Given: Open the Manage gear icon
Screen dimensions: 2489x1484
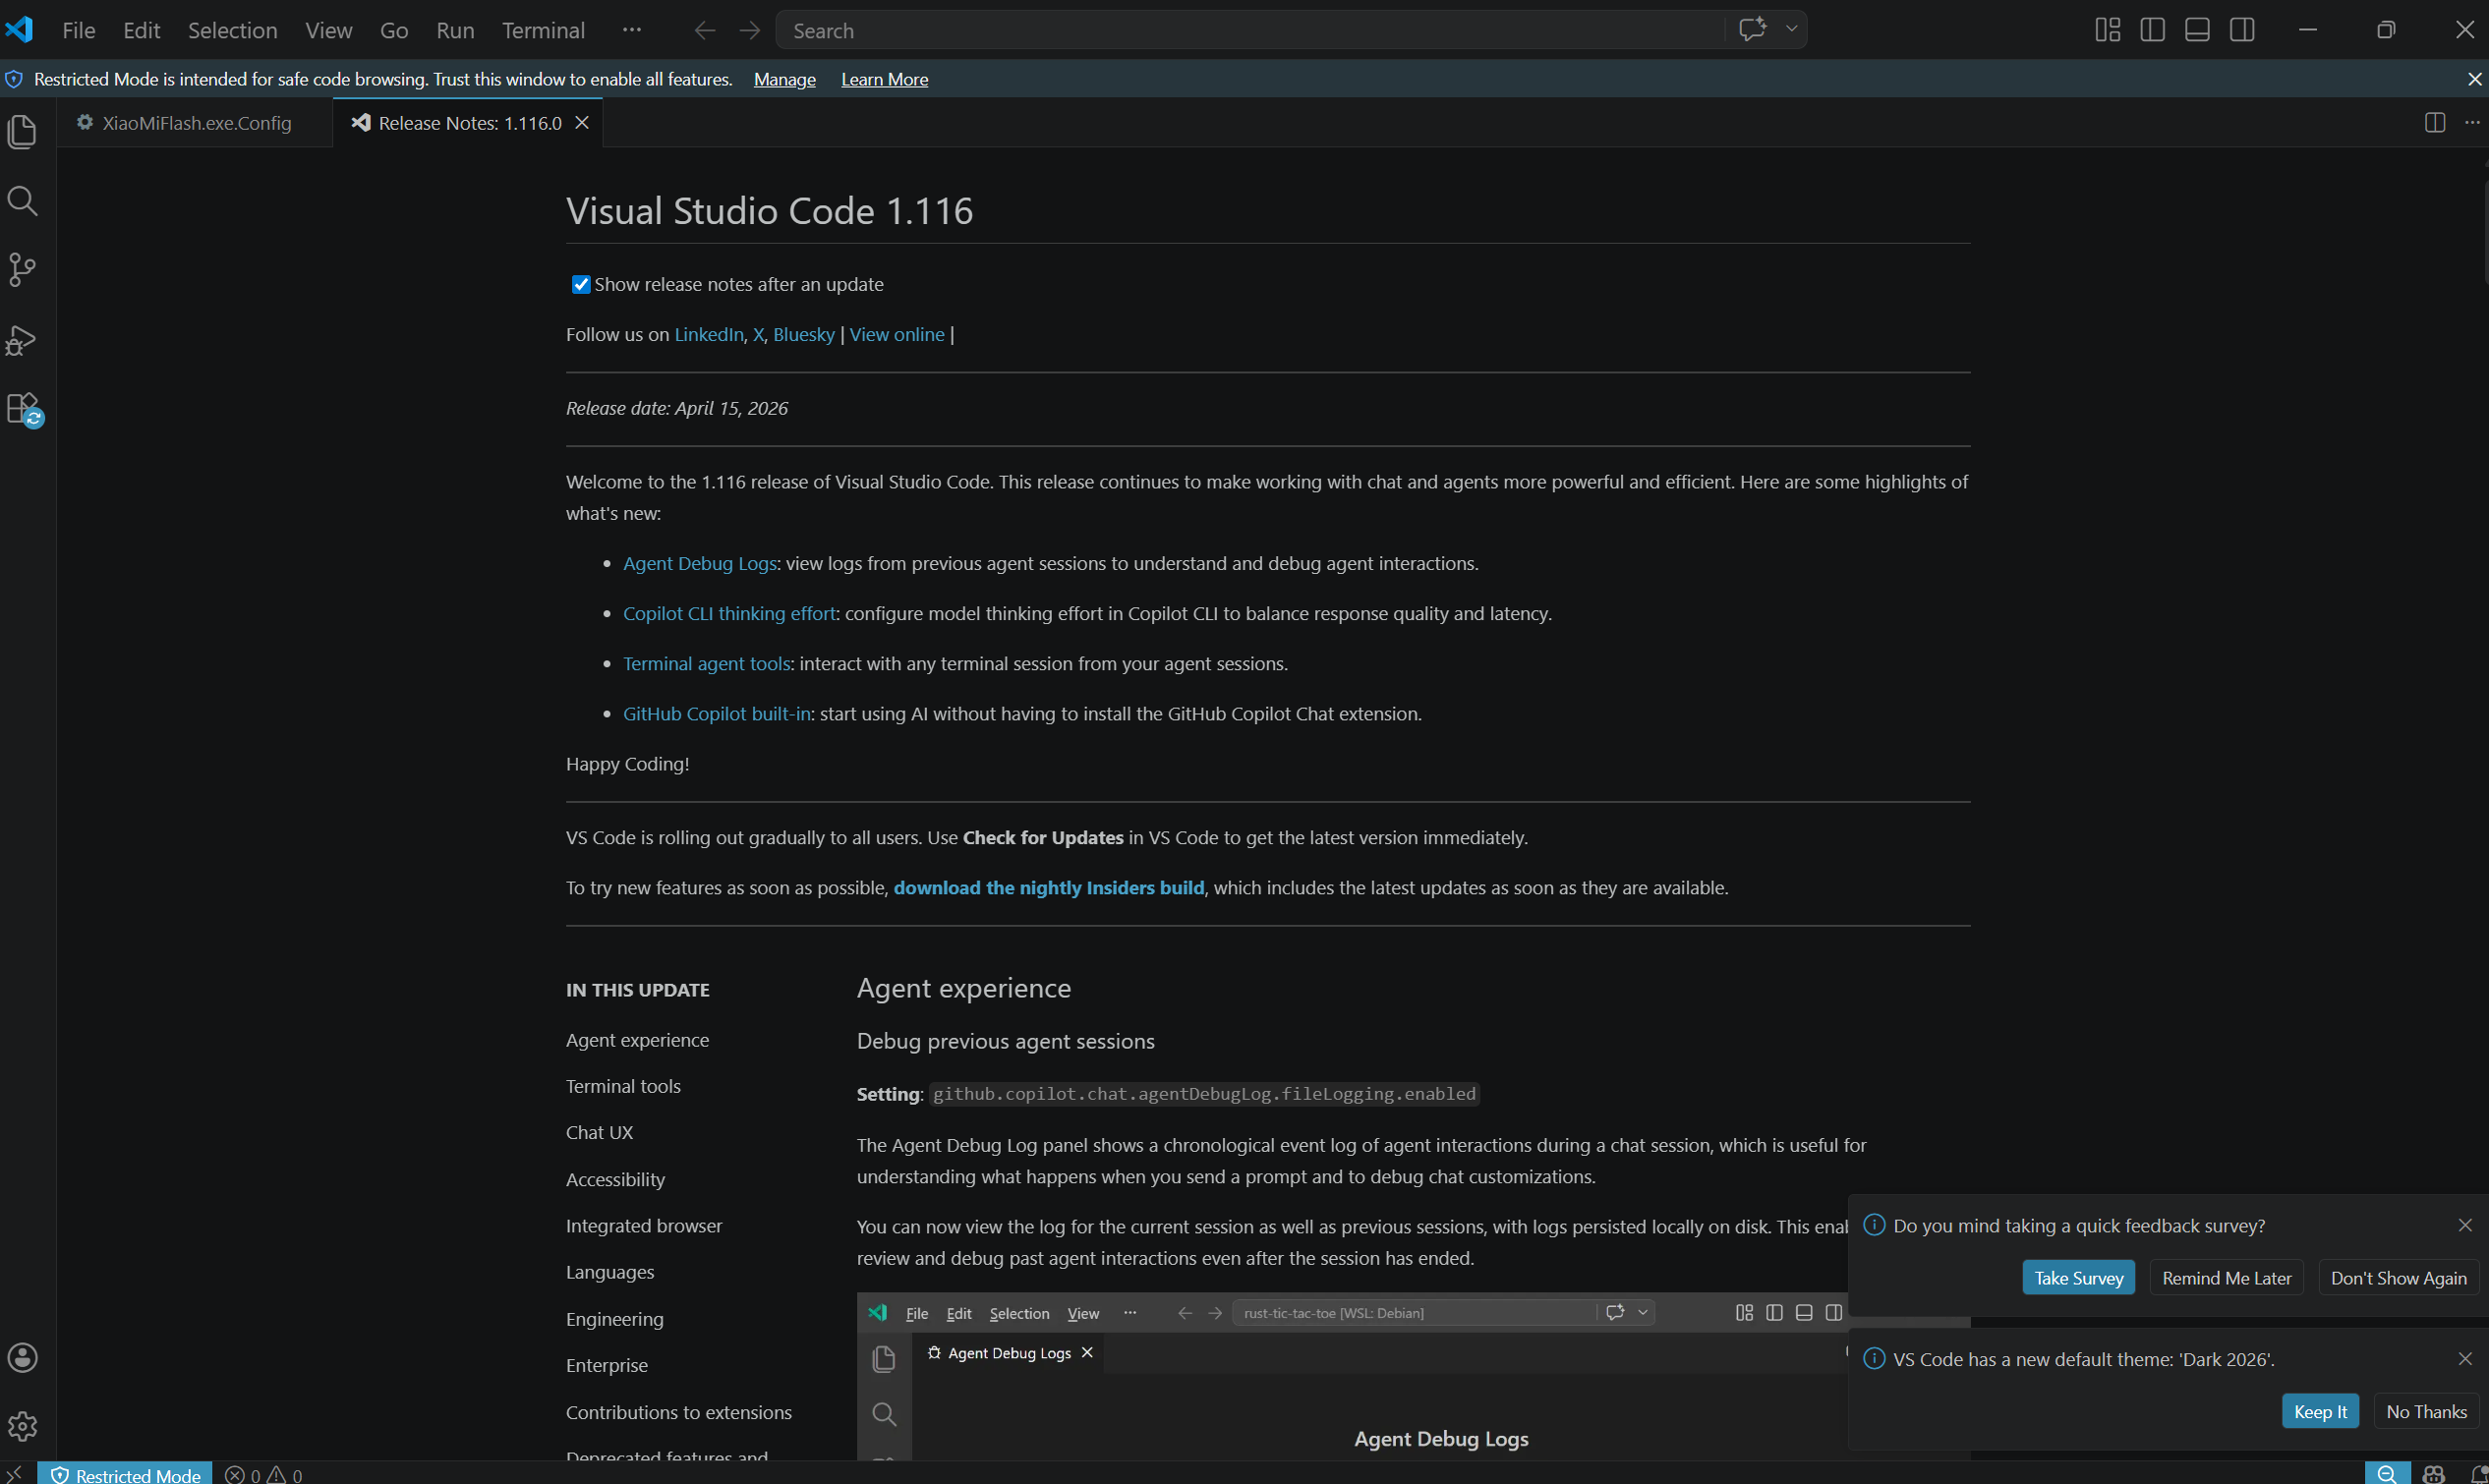Looking at the screenshot, I should pos(22,1425).
